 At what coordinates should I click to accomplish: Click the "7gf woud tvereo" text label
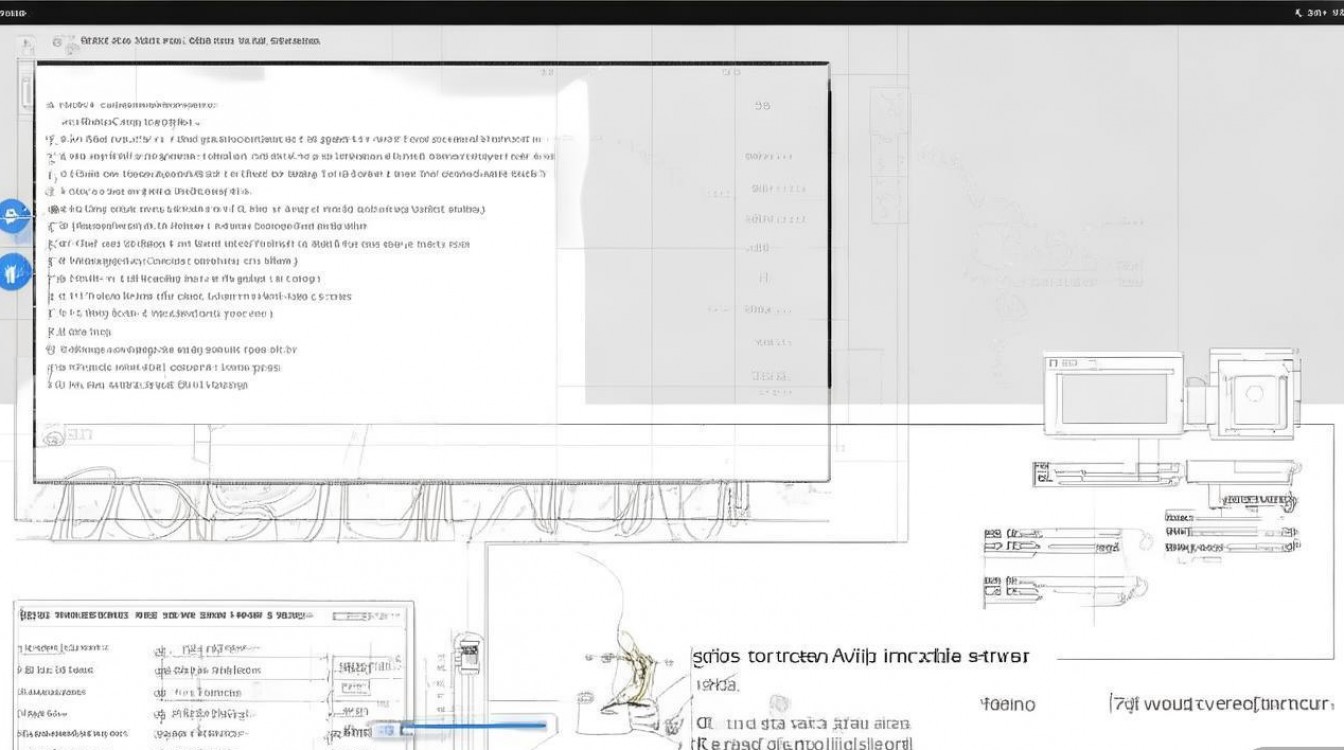[x=1221, y=704]
